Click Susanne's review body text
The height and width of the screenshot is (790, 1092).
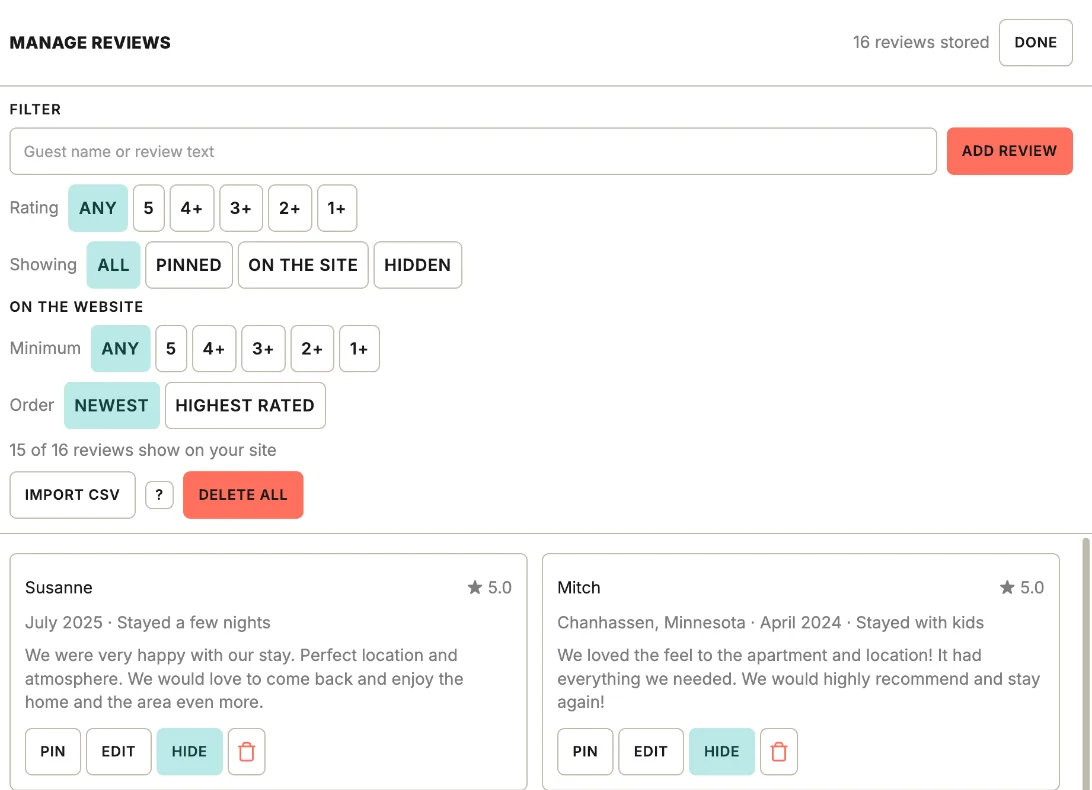click(244, 679)
